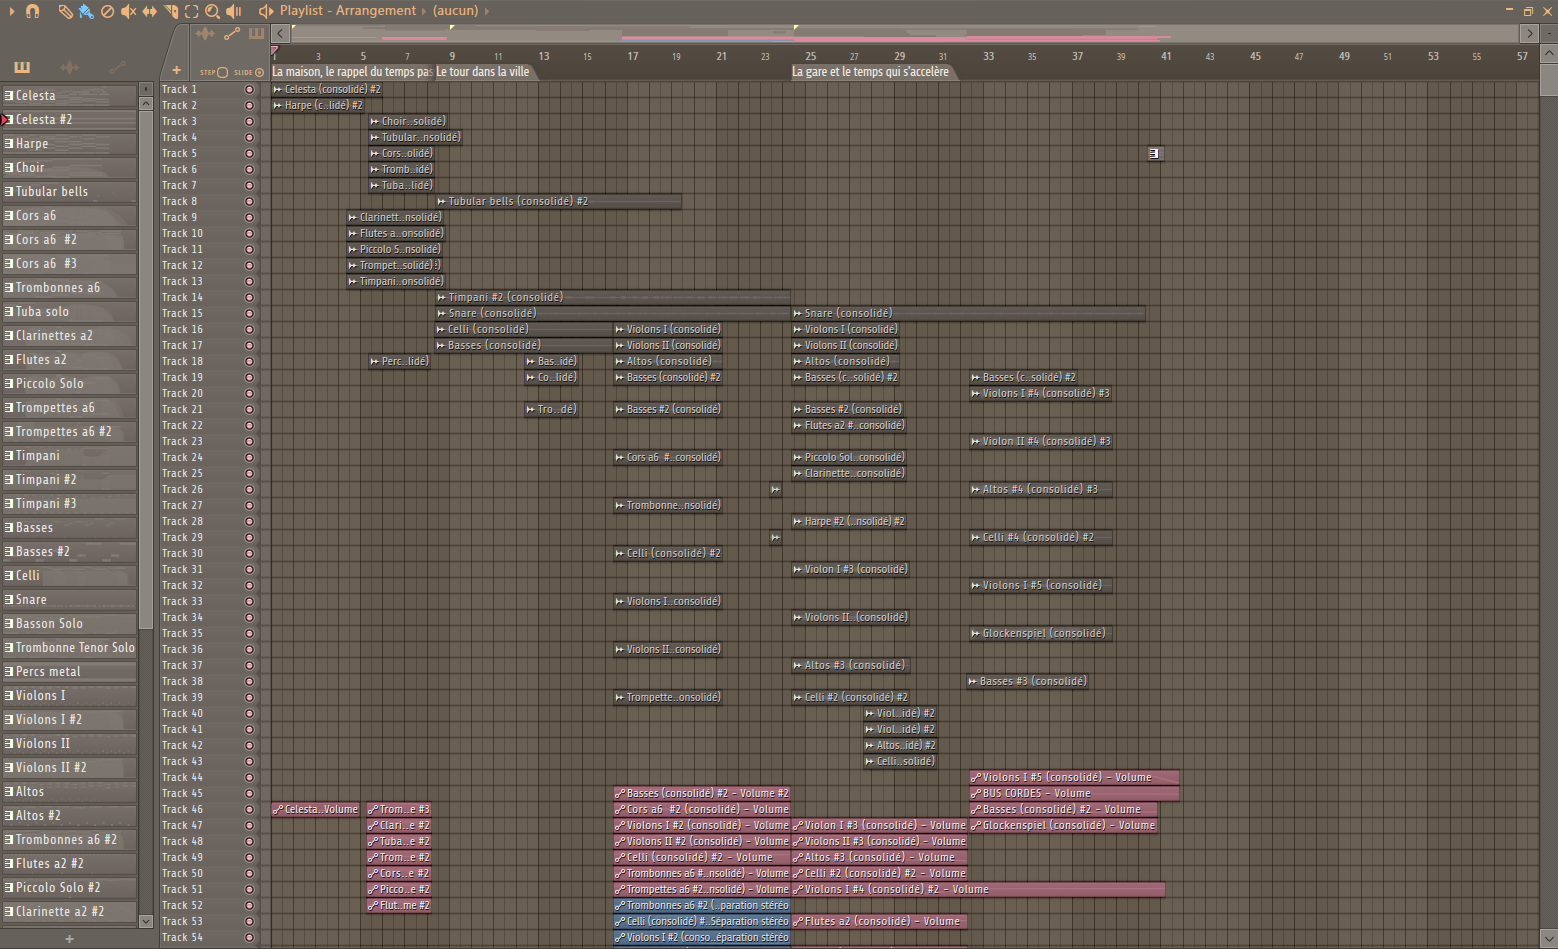The width and height of the screenshot is (1558, 949).
Task: Mute Track 15 via its circle toggle
Action: (249, 313)
